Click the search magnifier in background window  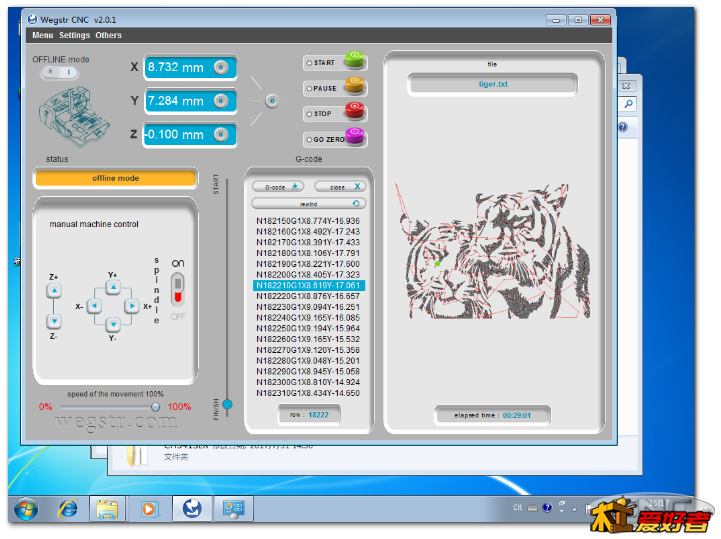(x=629, y=104)
